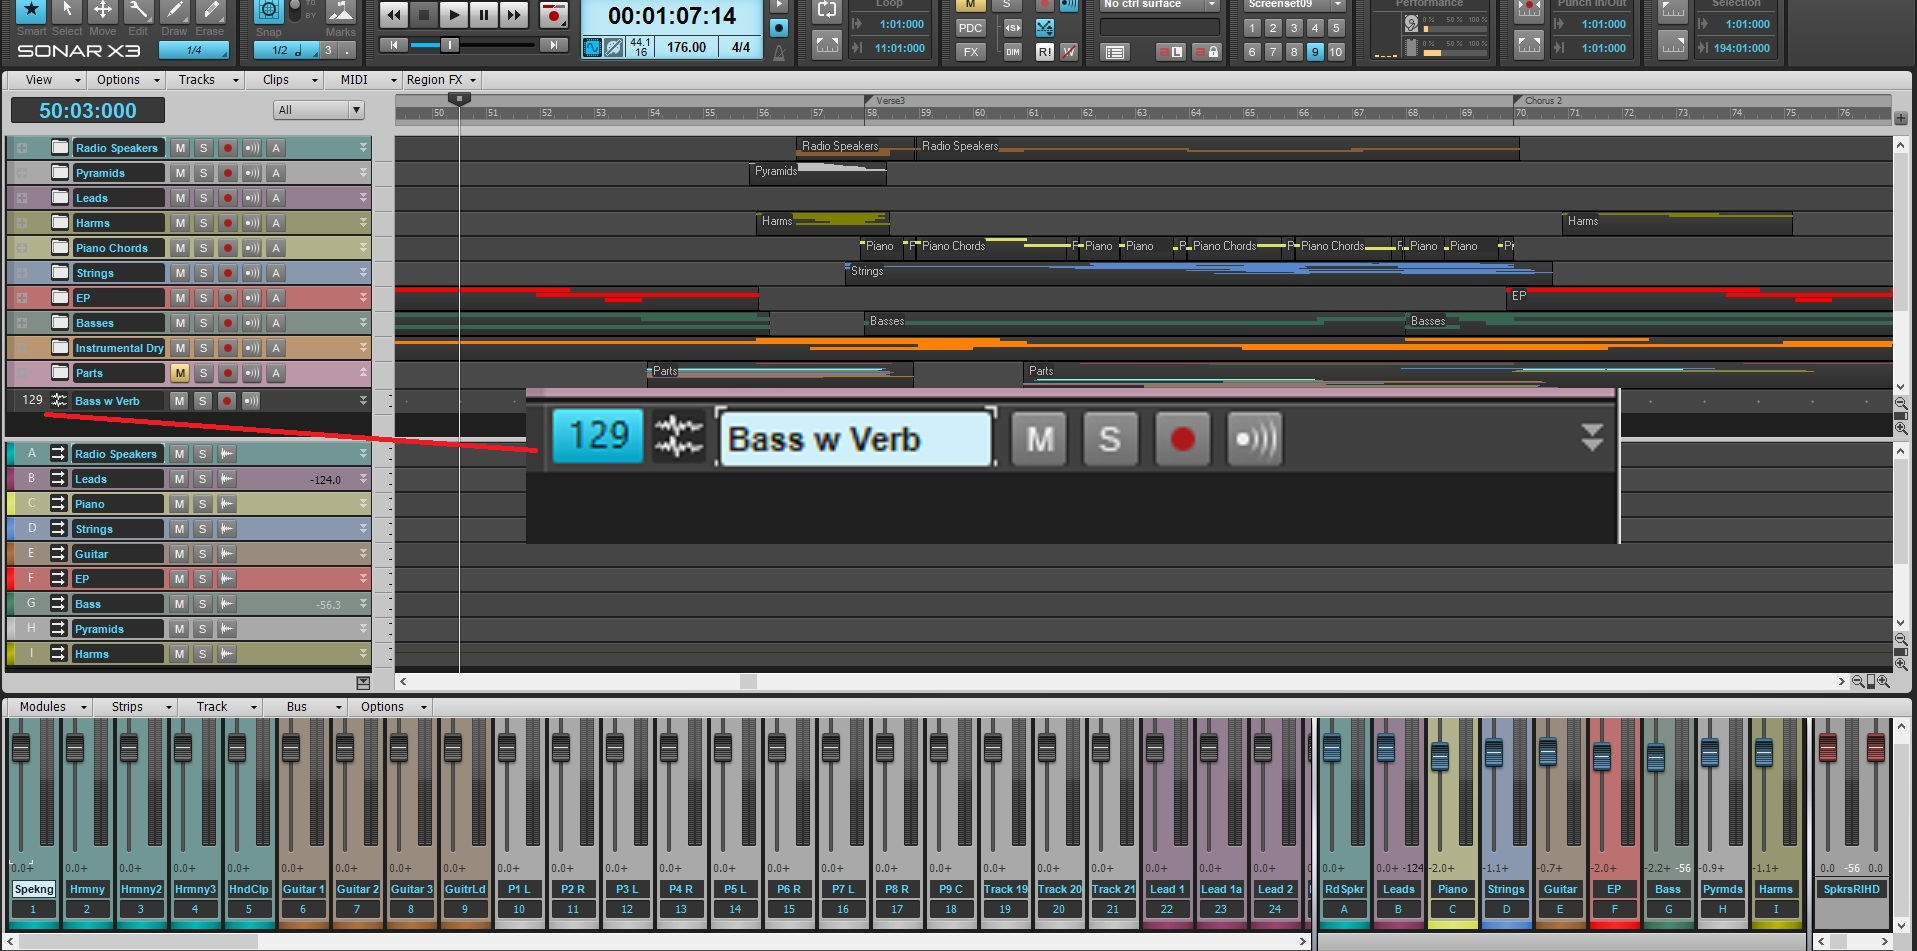This screenshot has width=1917, height=951.
Task: Pick the Erase tool
Action: [x=210, y=12]
